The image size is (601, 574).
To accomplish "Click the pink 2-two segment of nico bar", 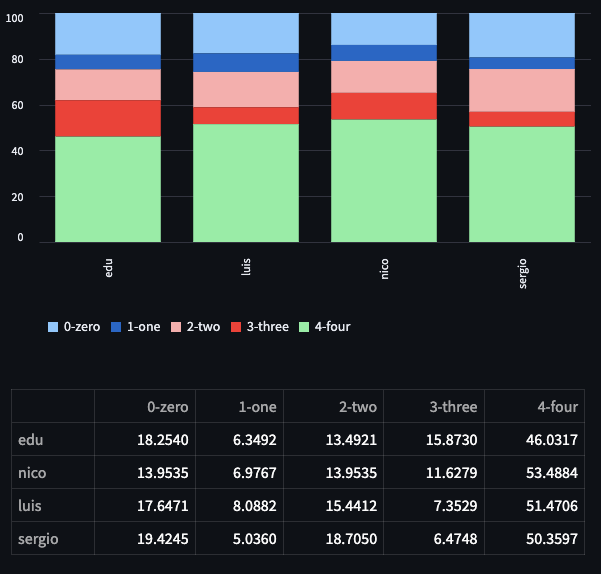I will click(x=384, y=77).
